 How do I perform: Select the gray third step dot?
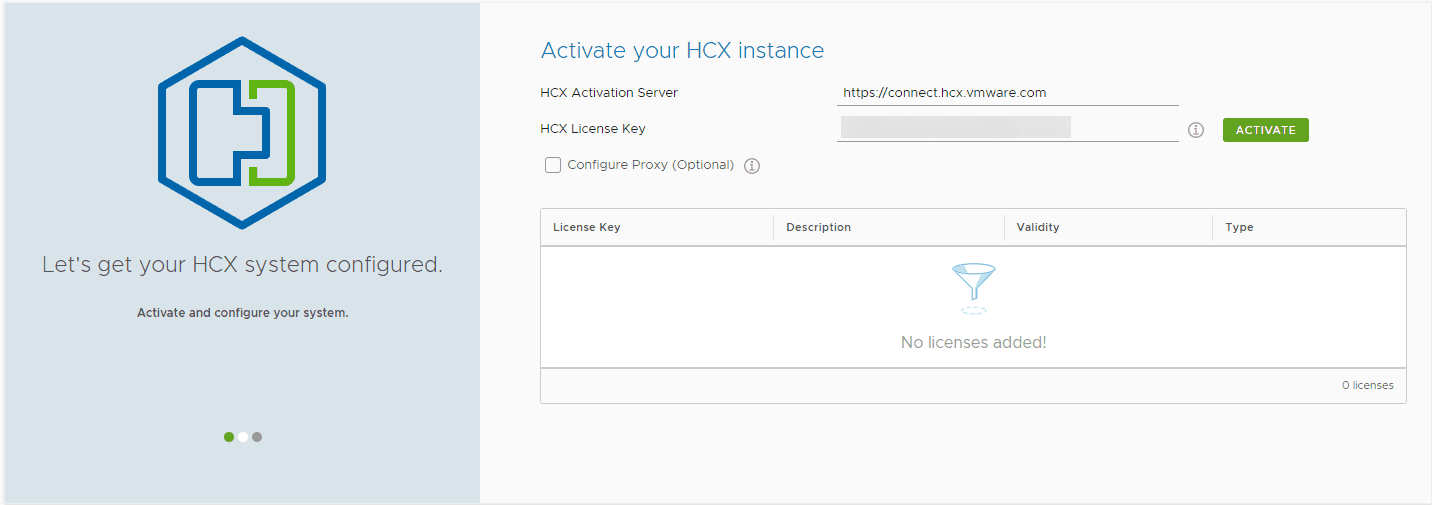point(257,437)
